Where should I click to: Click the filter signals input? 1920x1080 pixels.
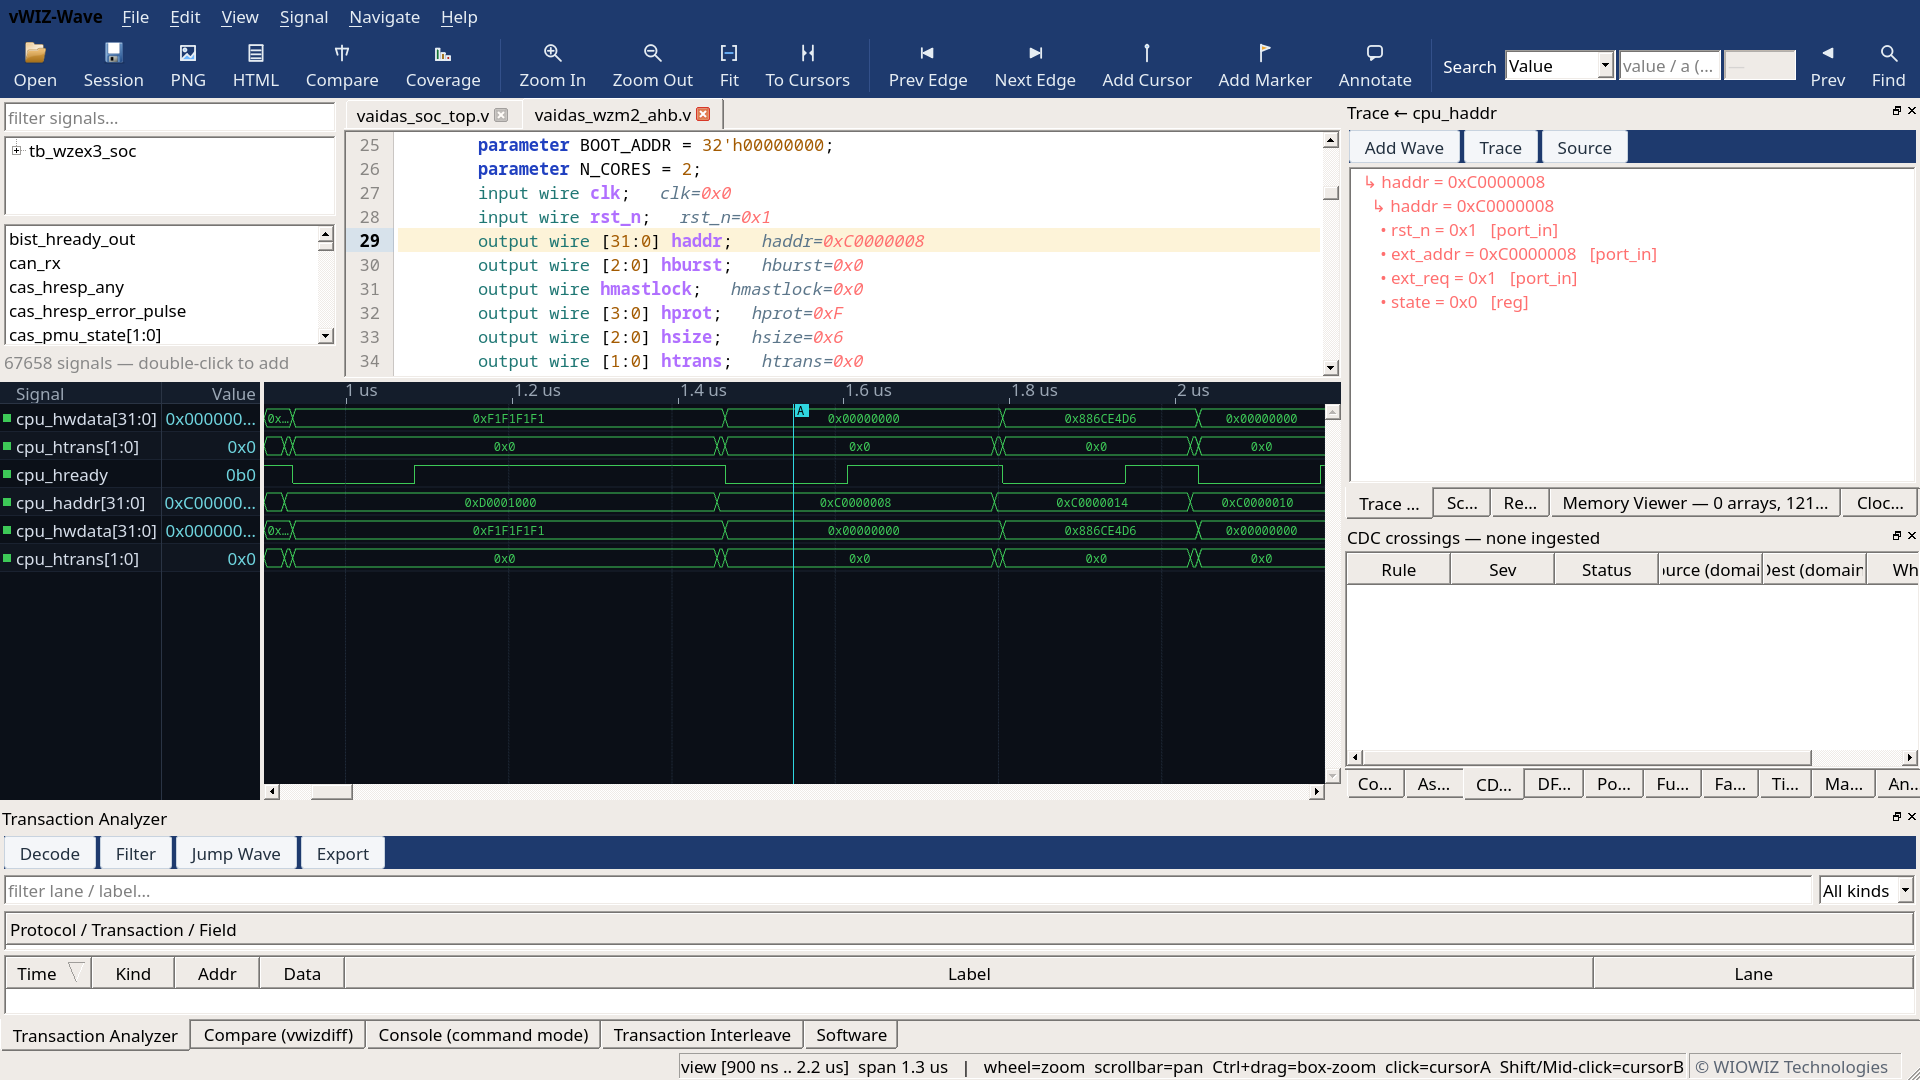(169, 118)
